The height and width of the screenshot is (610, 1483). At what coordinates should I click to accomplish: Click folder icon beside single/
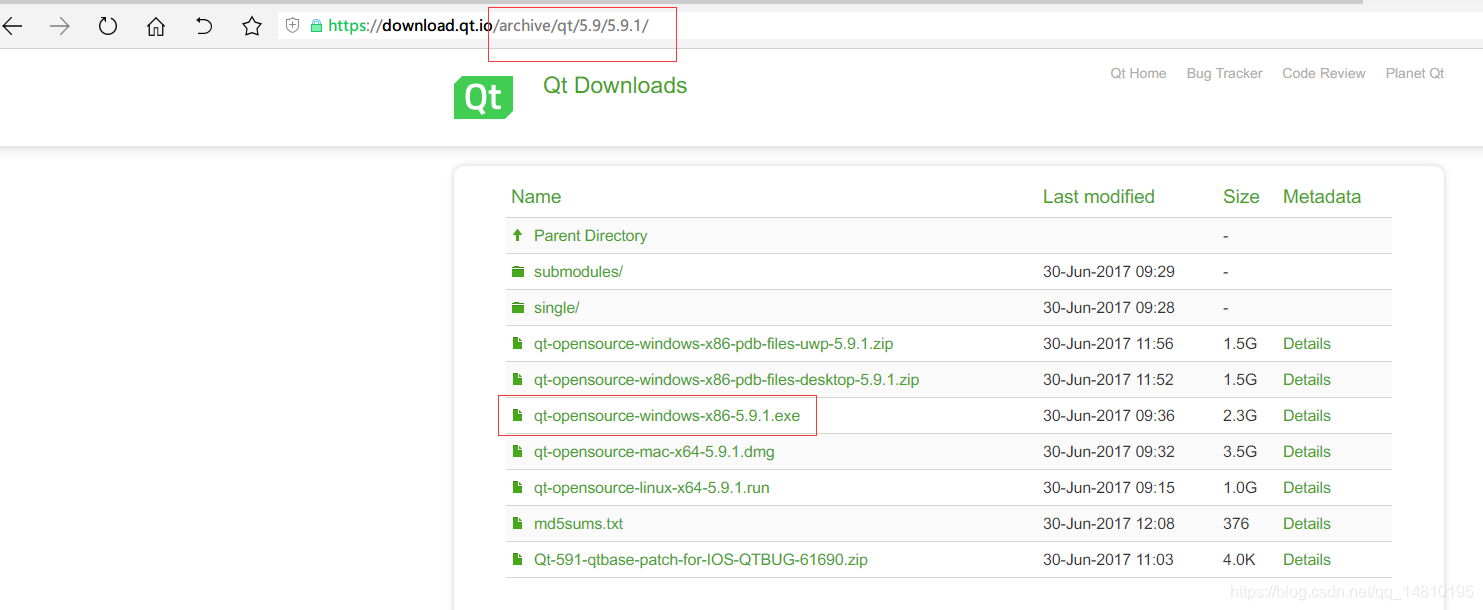(x=517, y=308)
